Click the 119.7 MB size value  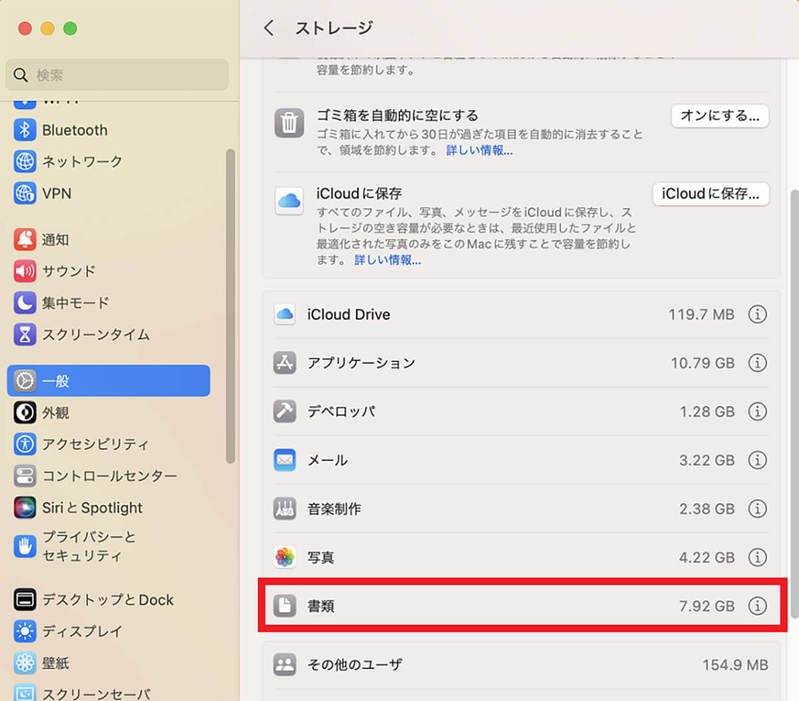702,314
